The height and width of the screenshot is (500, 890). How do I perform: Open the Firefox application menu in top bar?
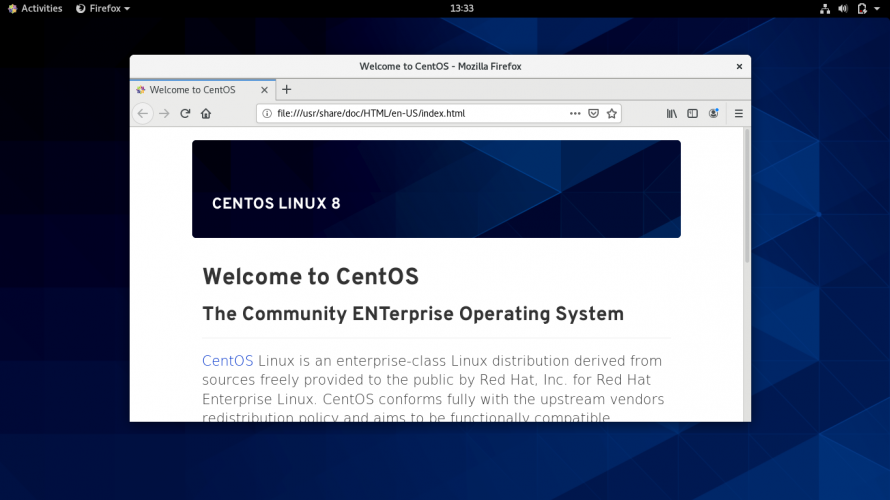coord(103,9)
